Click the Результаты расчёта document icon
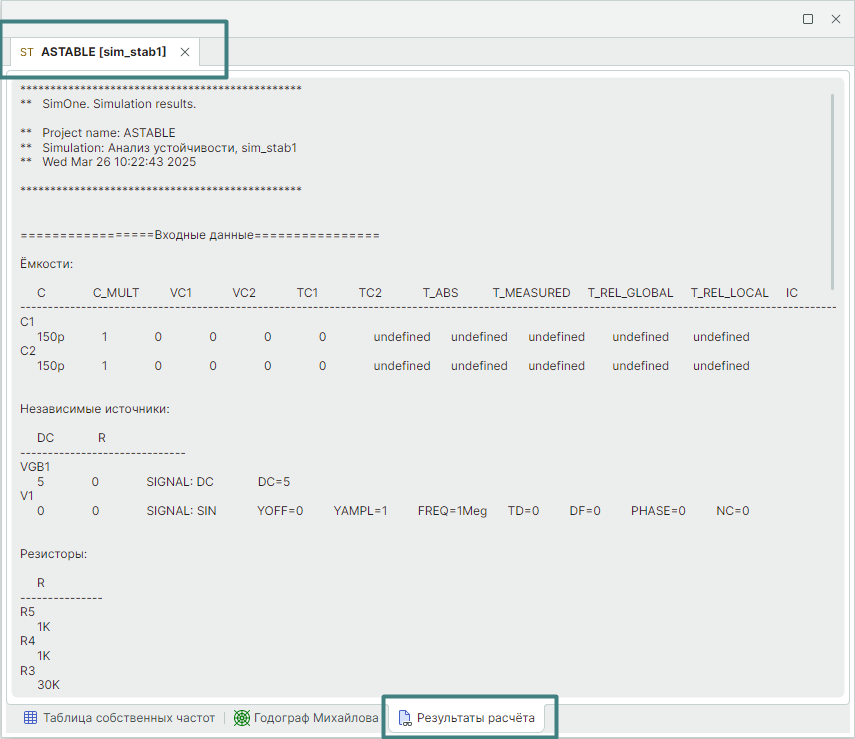Image resolution: width=855 pixels, height=739 pixels. point(405,718)
